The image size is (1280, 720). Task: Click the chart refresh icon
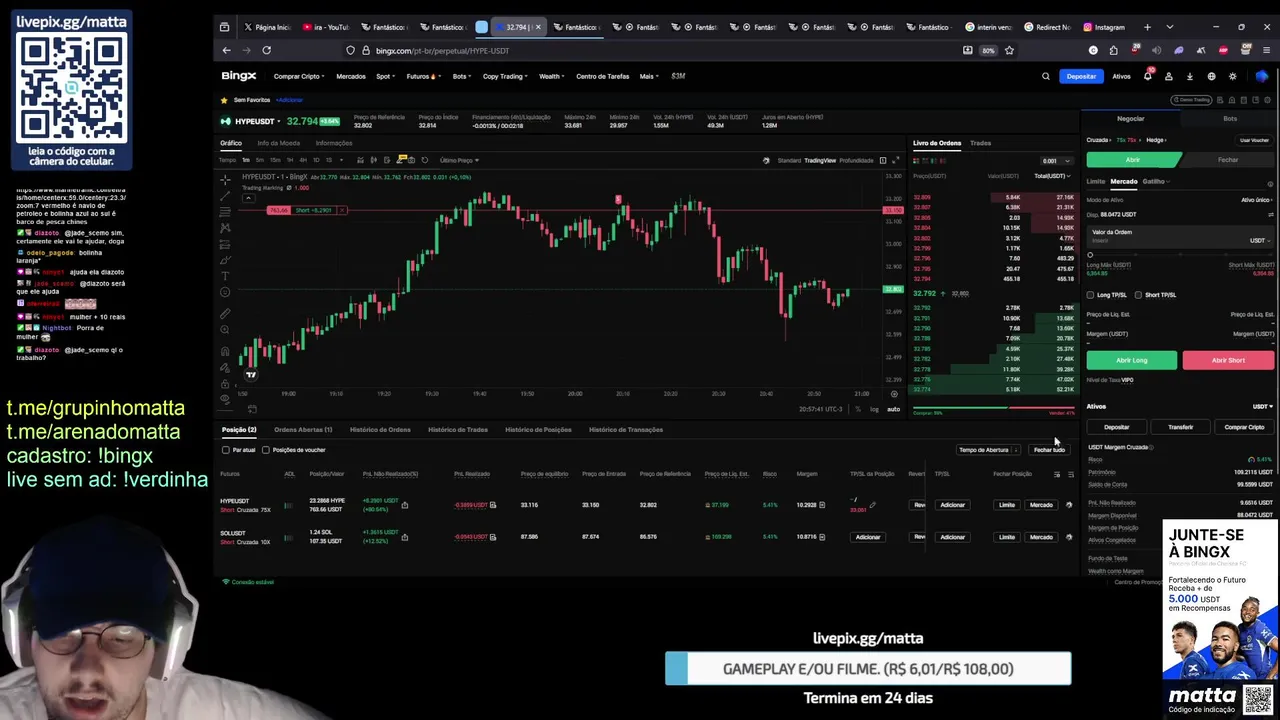click(x=424, y=160)
